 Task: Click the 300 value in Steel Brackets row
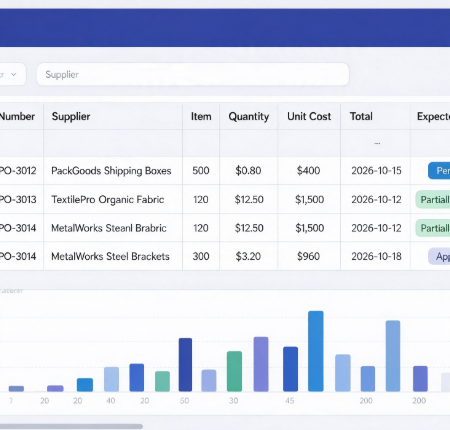coord(201,256)
